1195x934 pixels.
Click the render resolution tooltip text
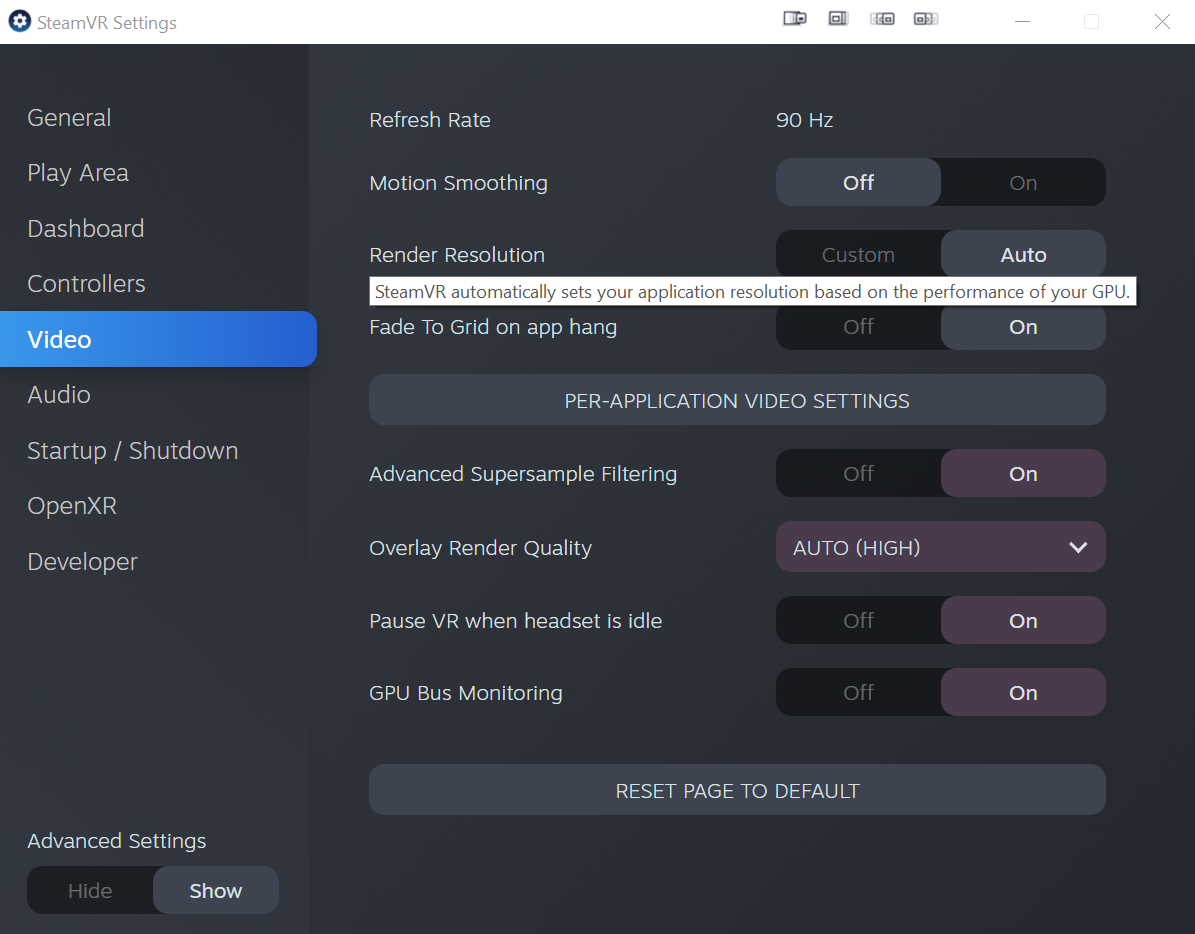[752, 292]
